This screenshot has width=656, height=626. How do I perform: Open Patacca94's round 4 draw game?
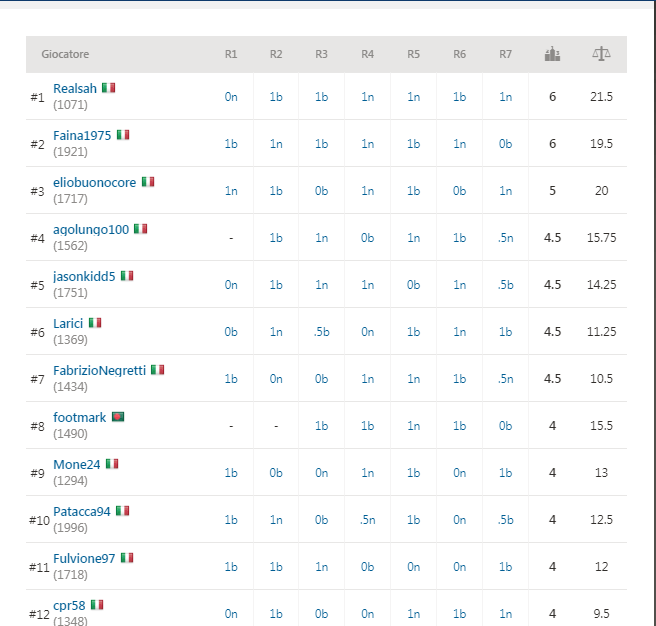(367, 520)
